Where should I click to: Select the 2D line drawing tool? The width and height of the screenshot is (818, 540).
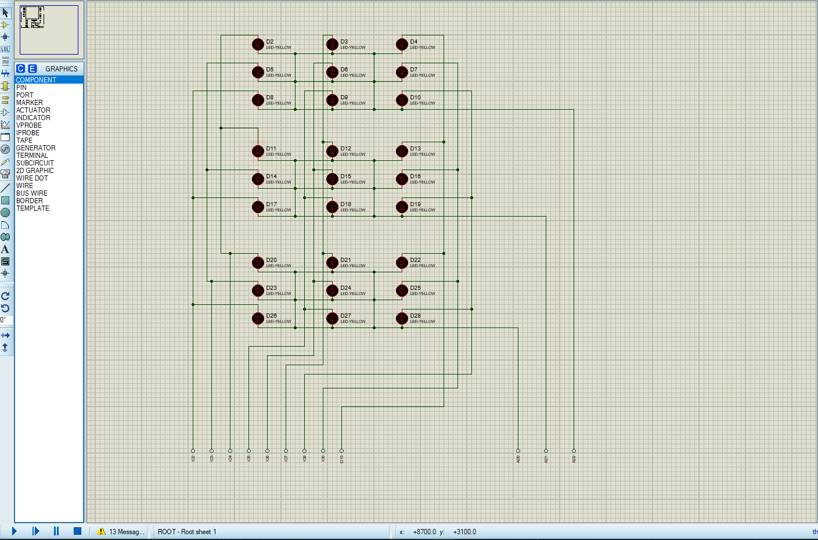click(x=5, y=187)
